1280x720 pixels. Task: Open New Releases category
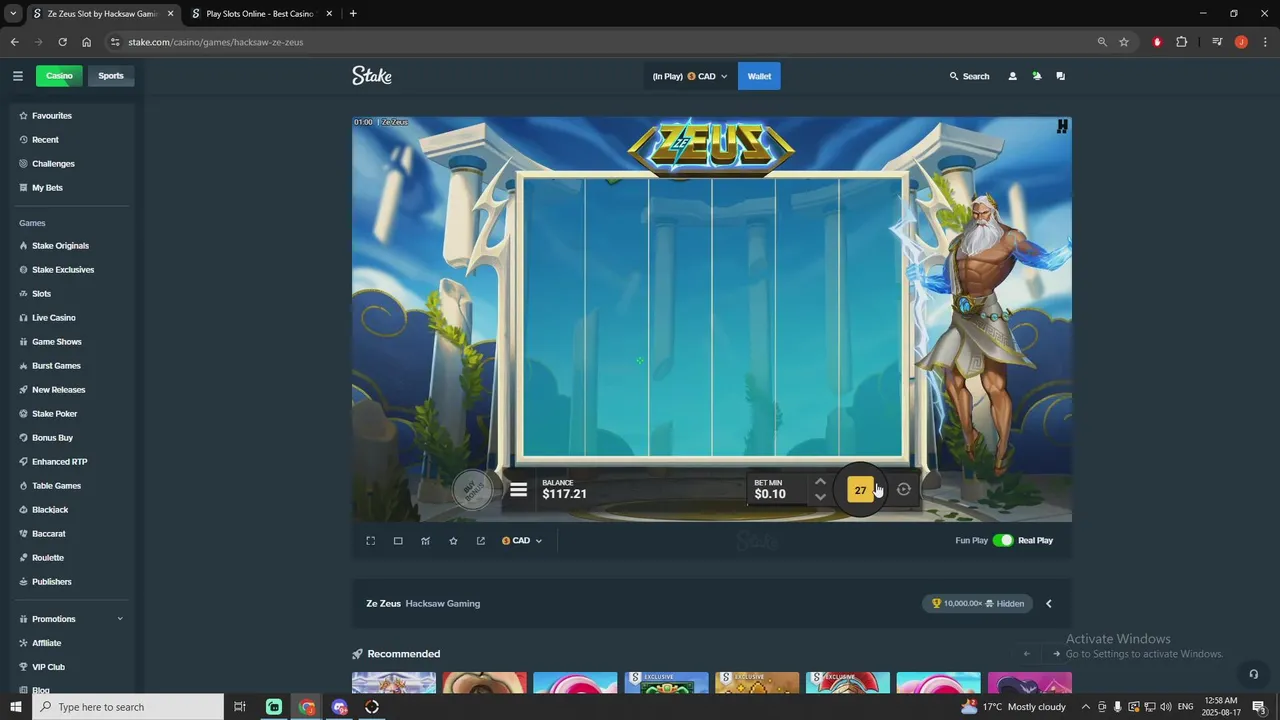pos(70,390)
